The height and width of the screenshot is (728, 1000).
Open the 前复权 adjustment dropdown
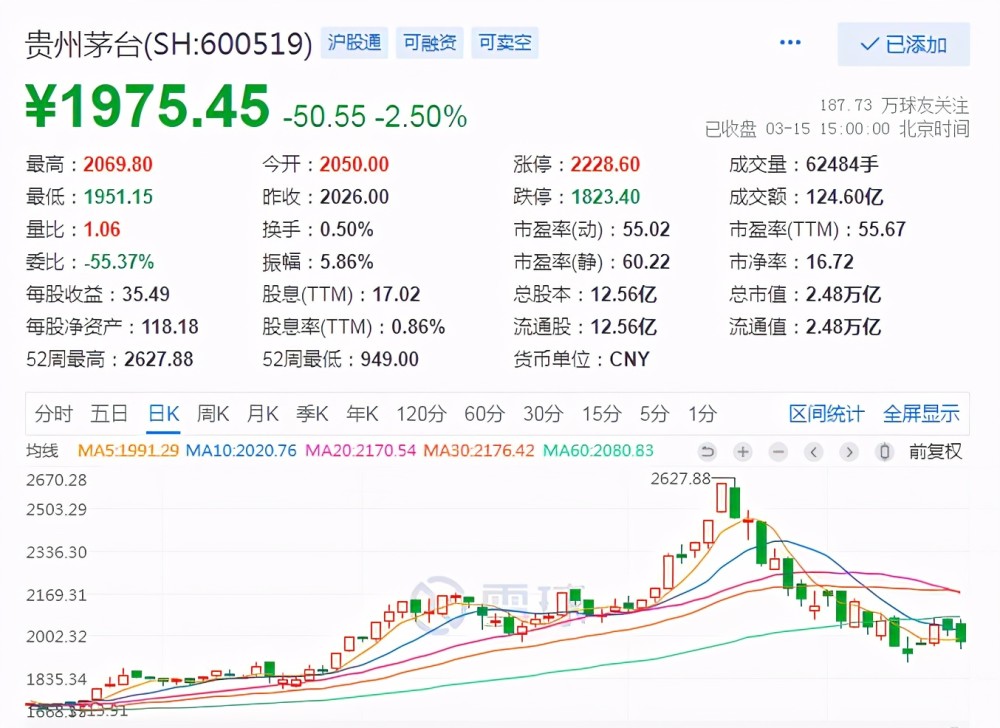935,452
